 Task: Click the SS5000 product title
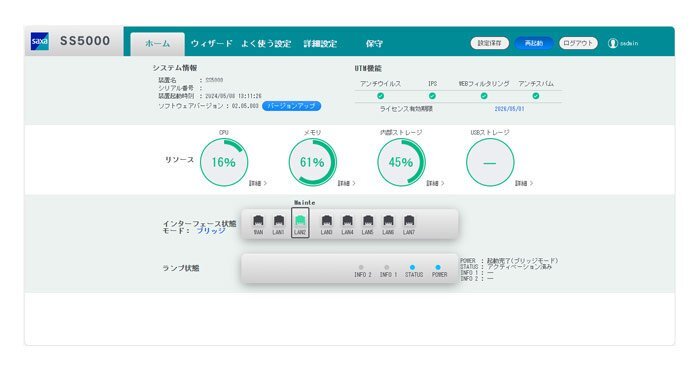point(85,41)
